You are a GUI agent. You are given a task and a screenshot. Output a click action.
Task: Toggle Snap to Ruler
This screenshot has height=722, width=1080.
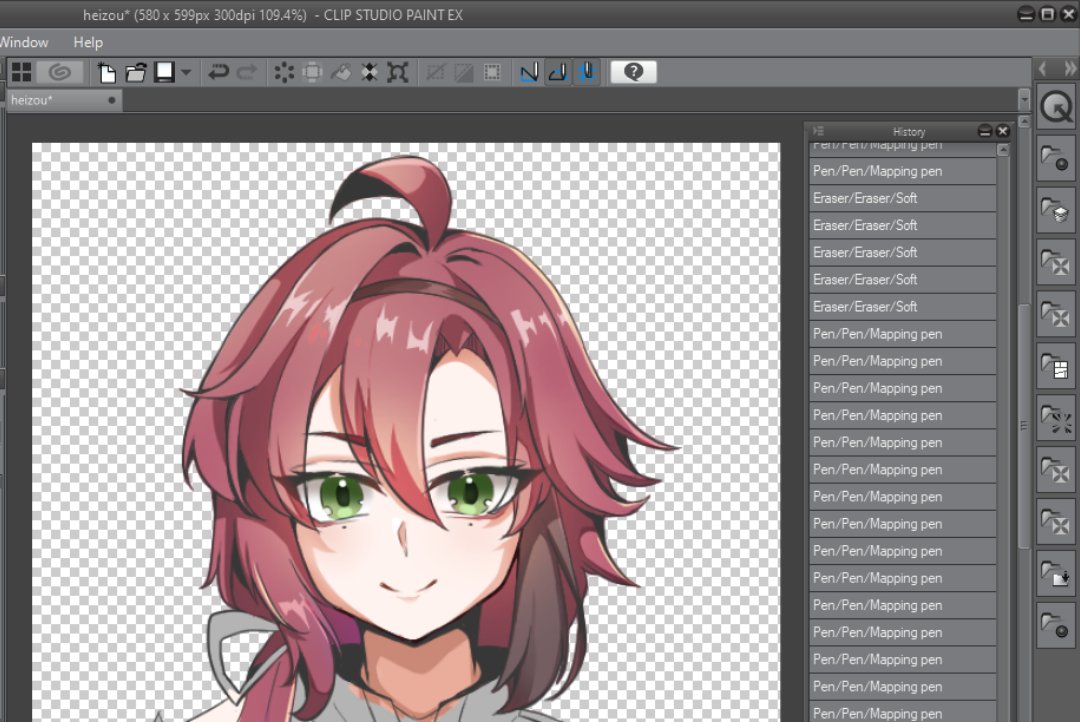point(529,72)
